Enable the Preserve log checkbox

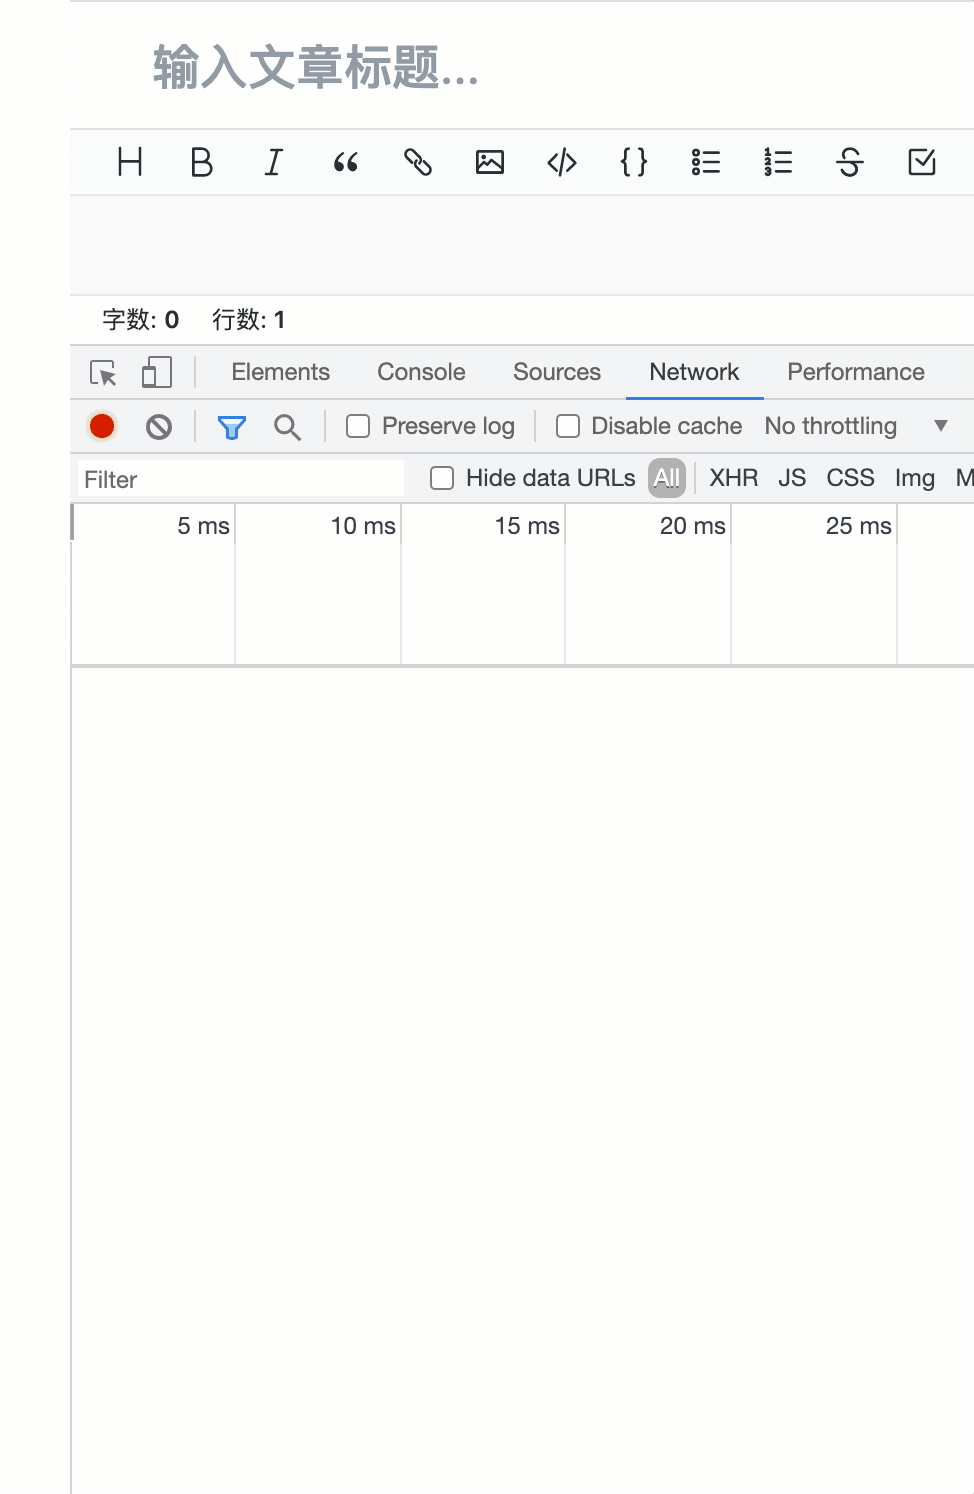point(358,426)
